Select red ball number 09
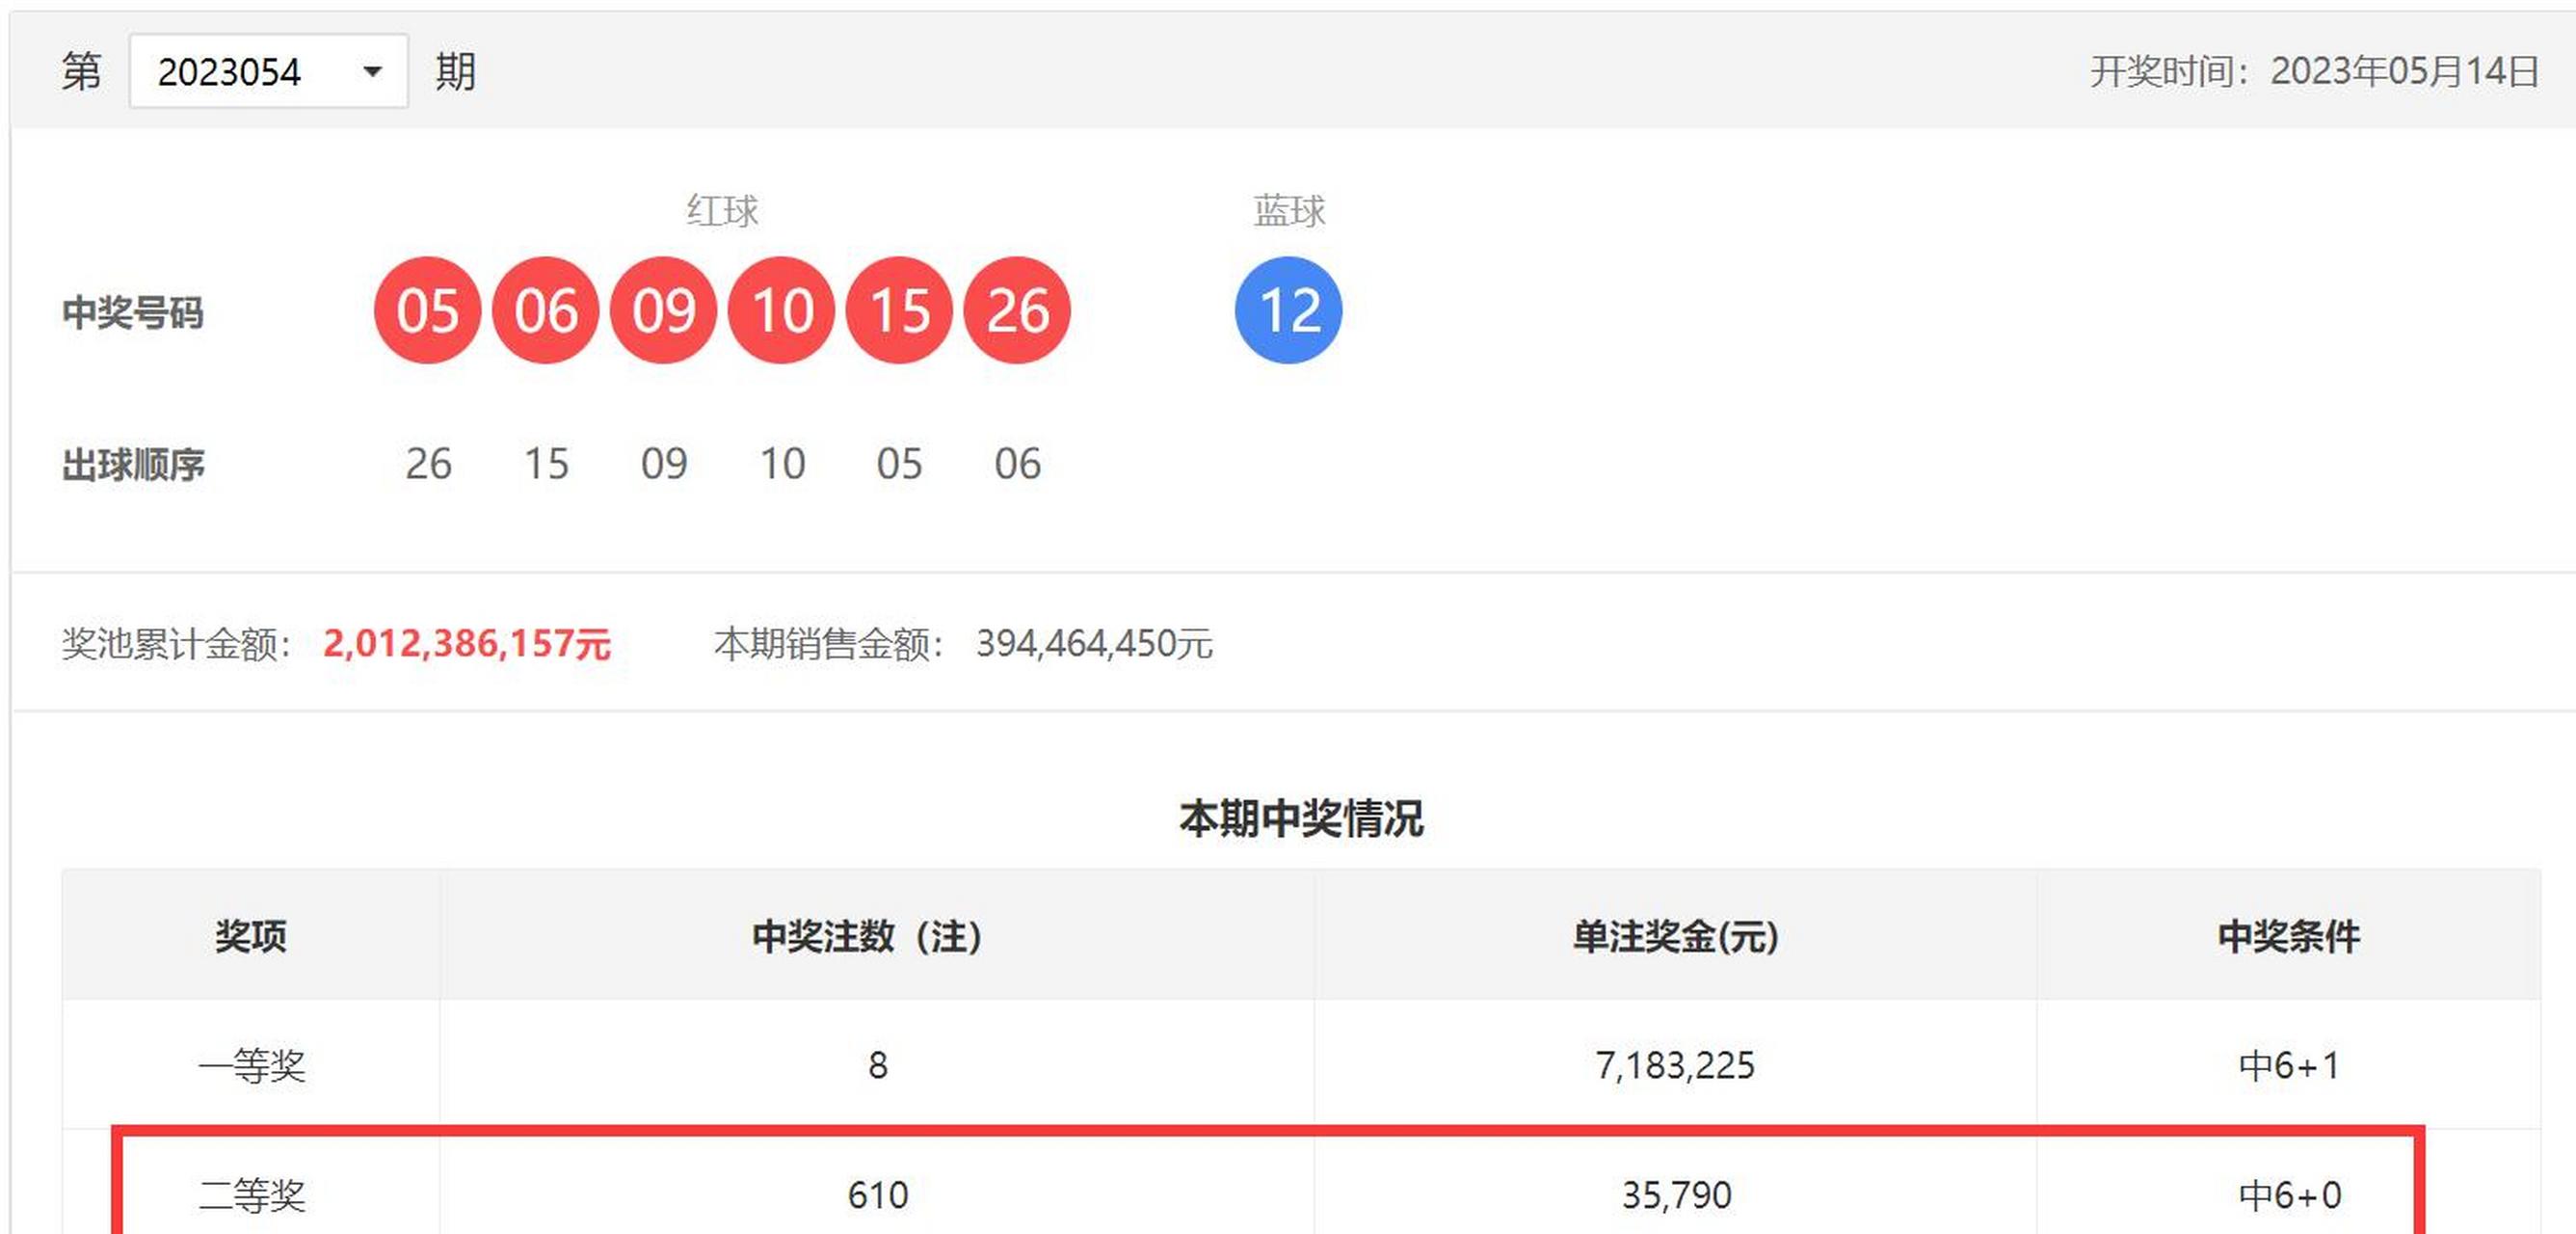The width and height of the screenshot is (2576, 1234). [663, 310]
